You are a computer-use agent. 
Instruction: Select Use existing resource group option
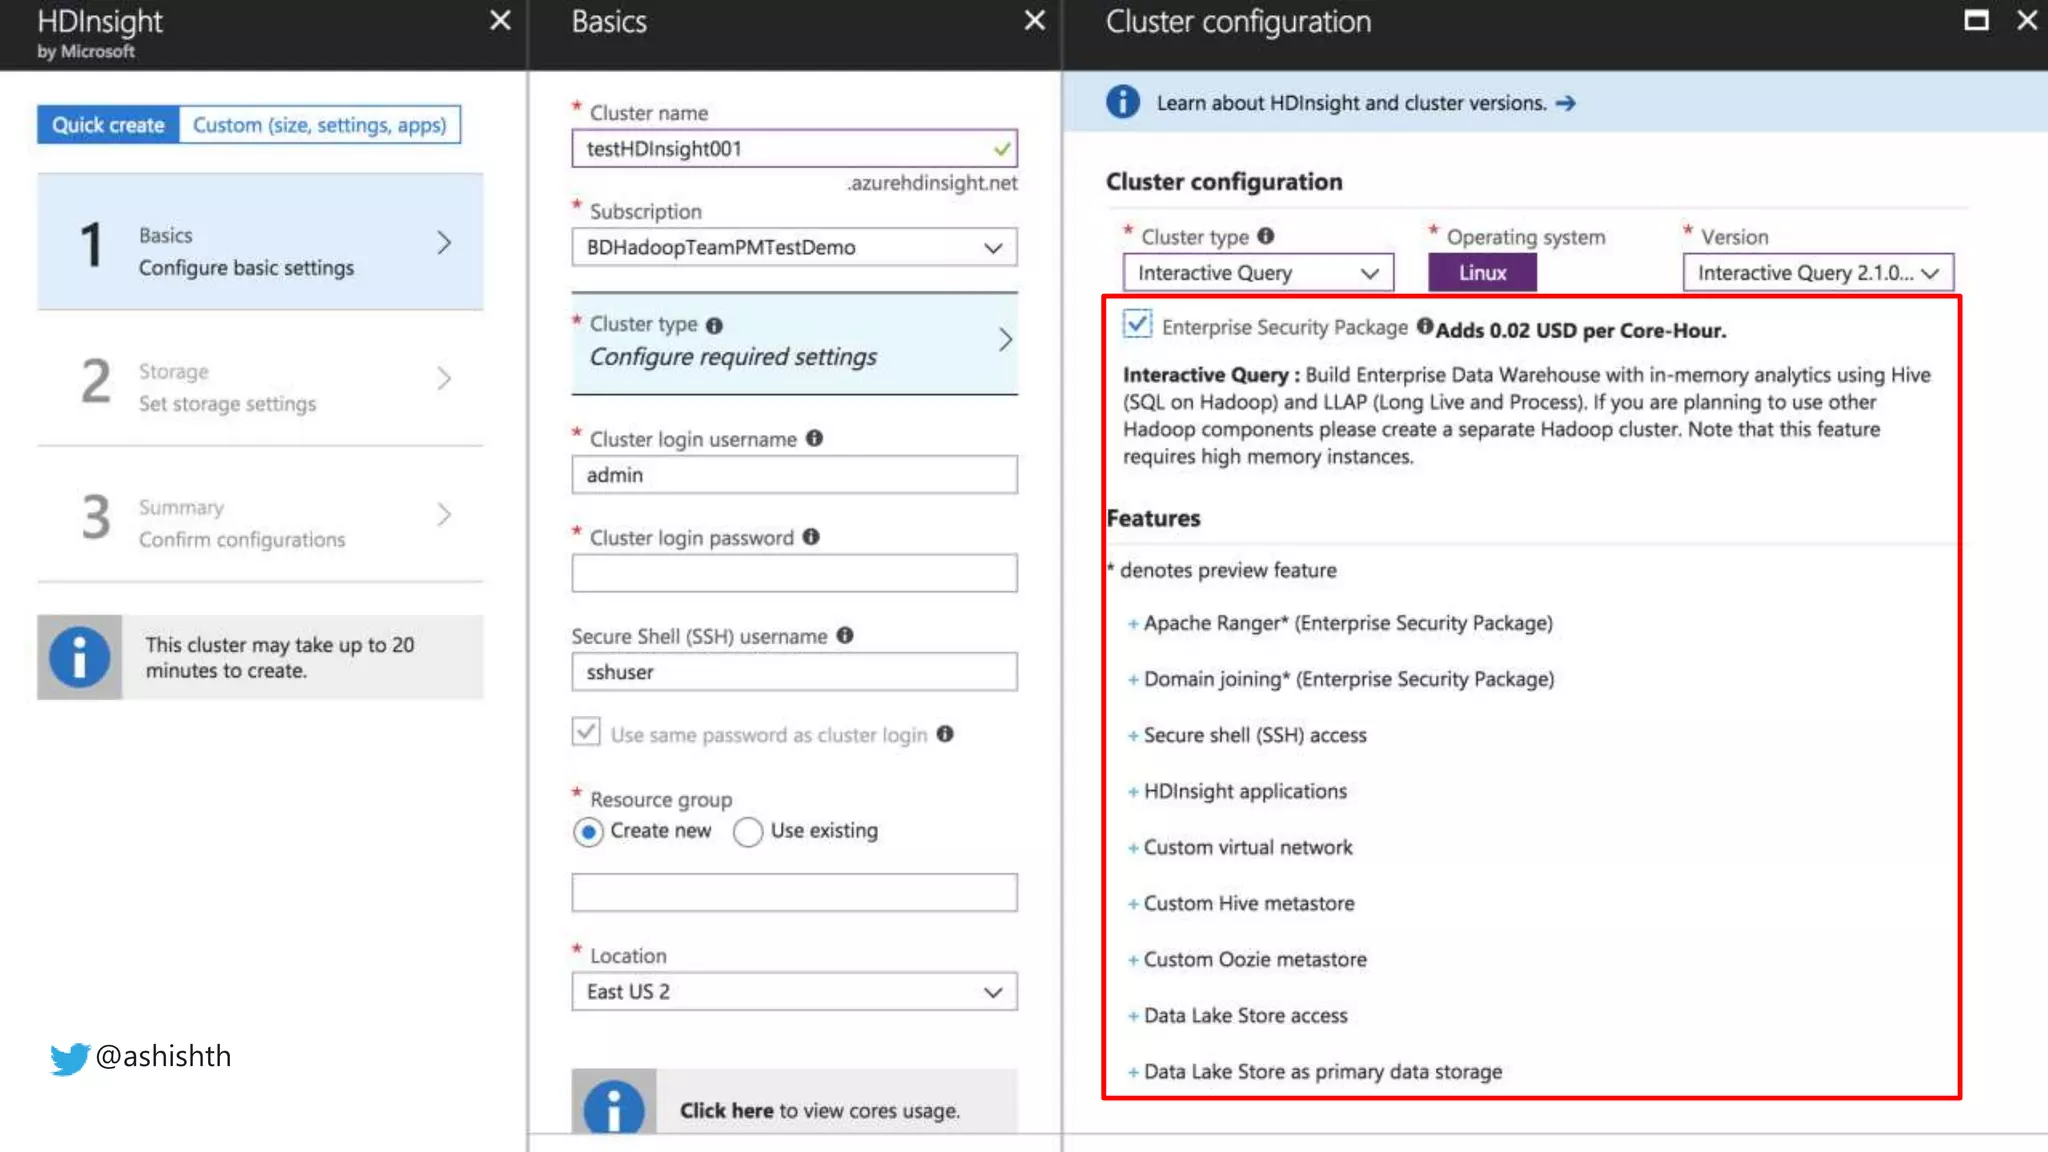748,832
